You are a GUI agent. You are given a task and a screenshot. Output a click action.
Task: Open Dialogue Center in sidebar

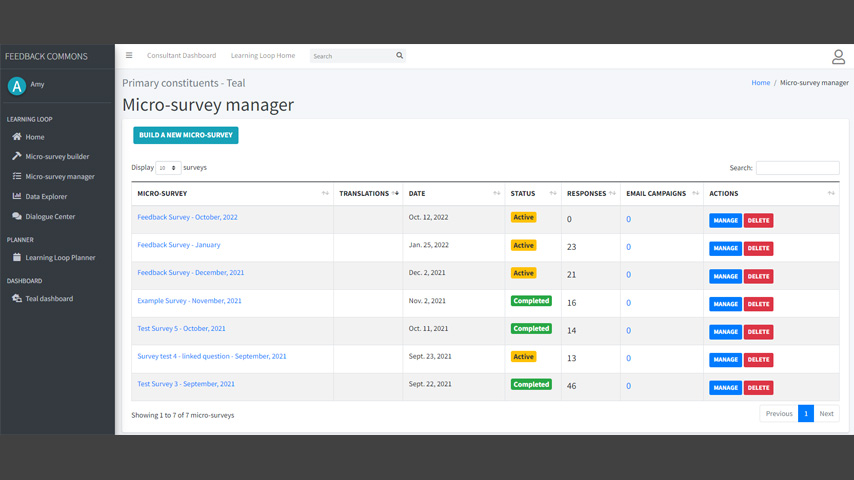tap(50, 216)
